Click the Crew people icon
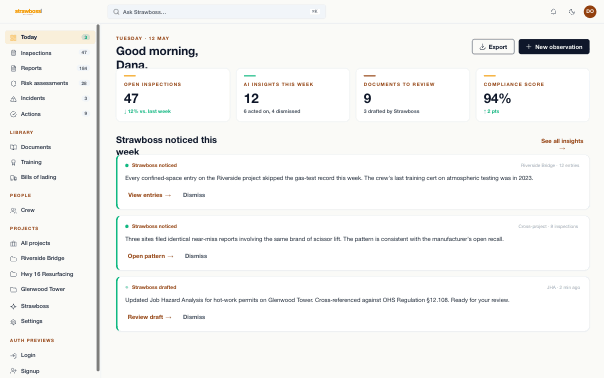 [x=13, y=210]
